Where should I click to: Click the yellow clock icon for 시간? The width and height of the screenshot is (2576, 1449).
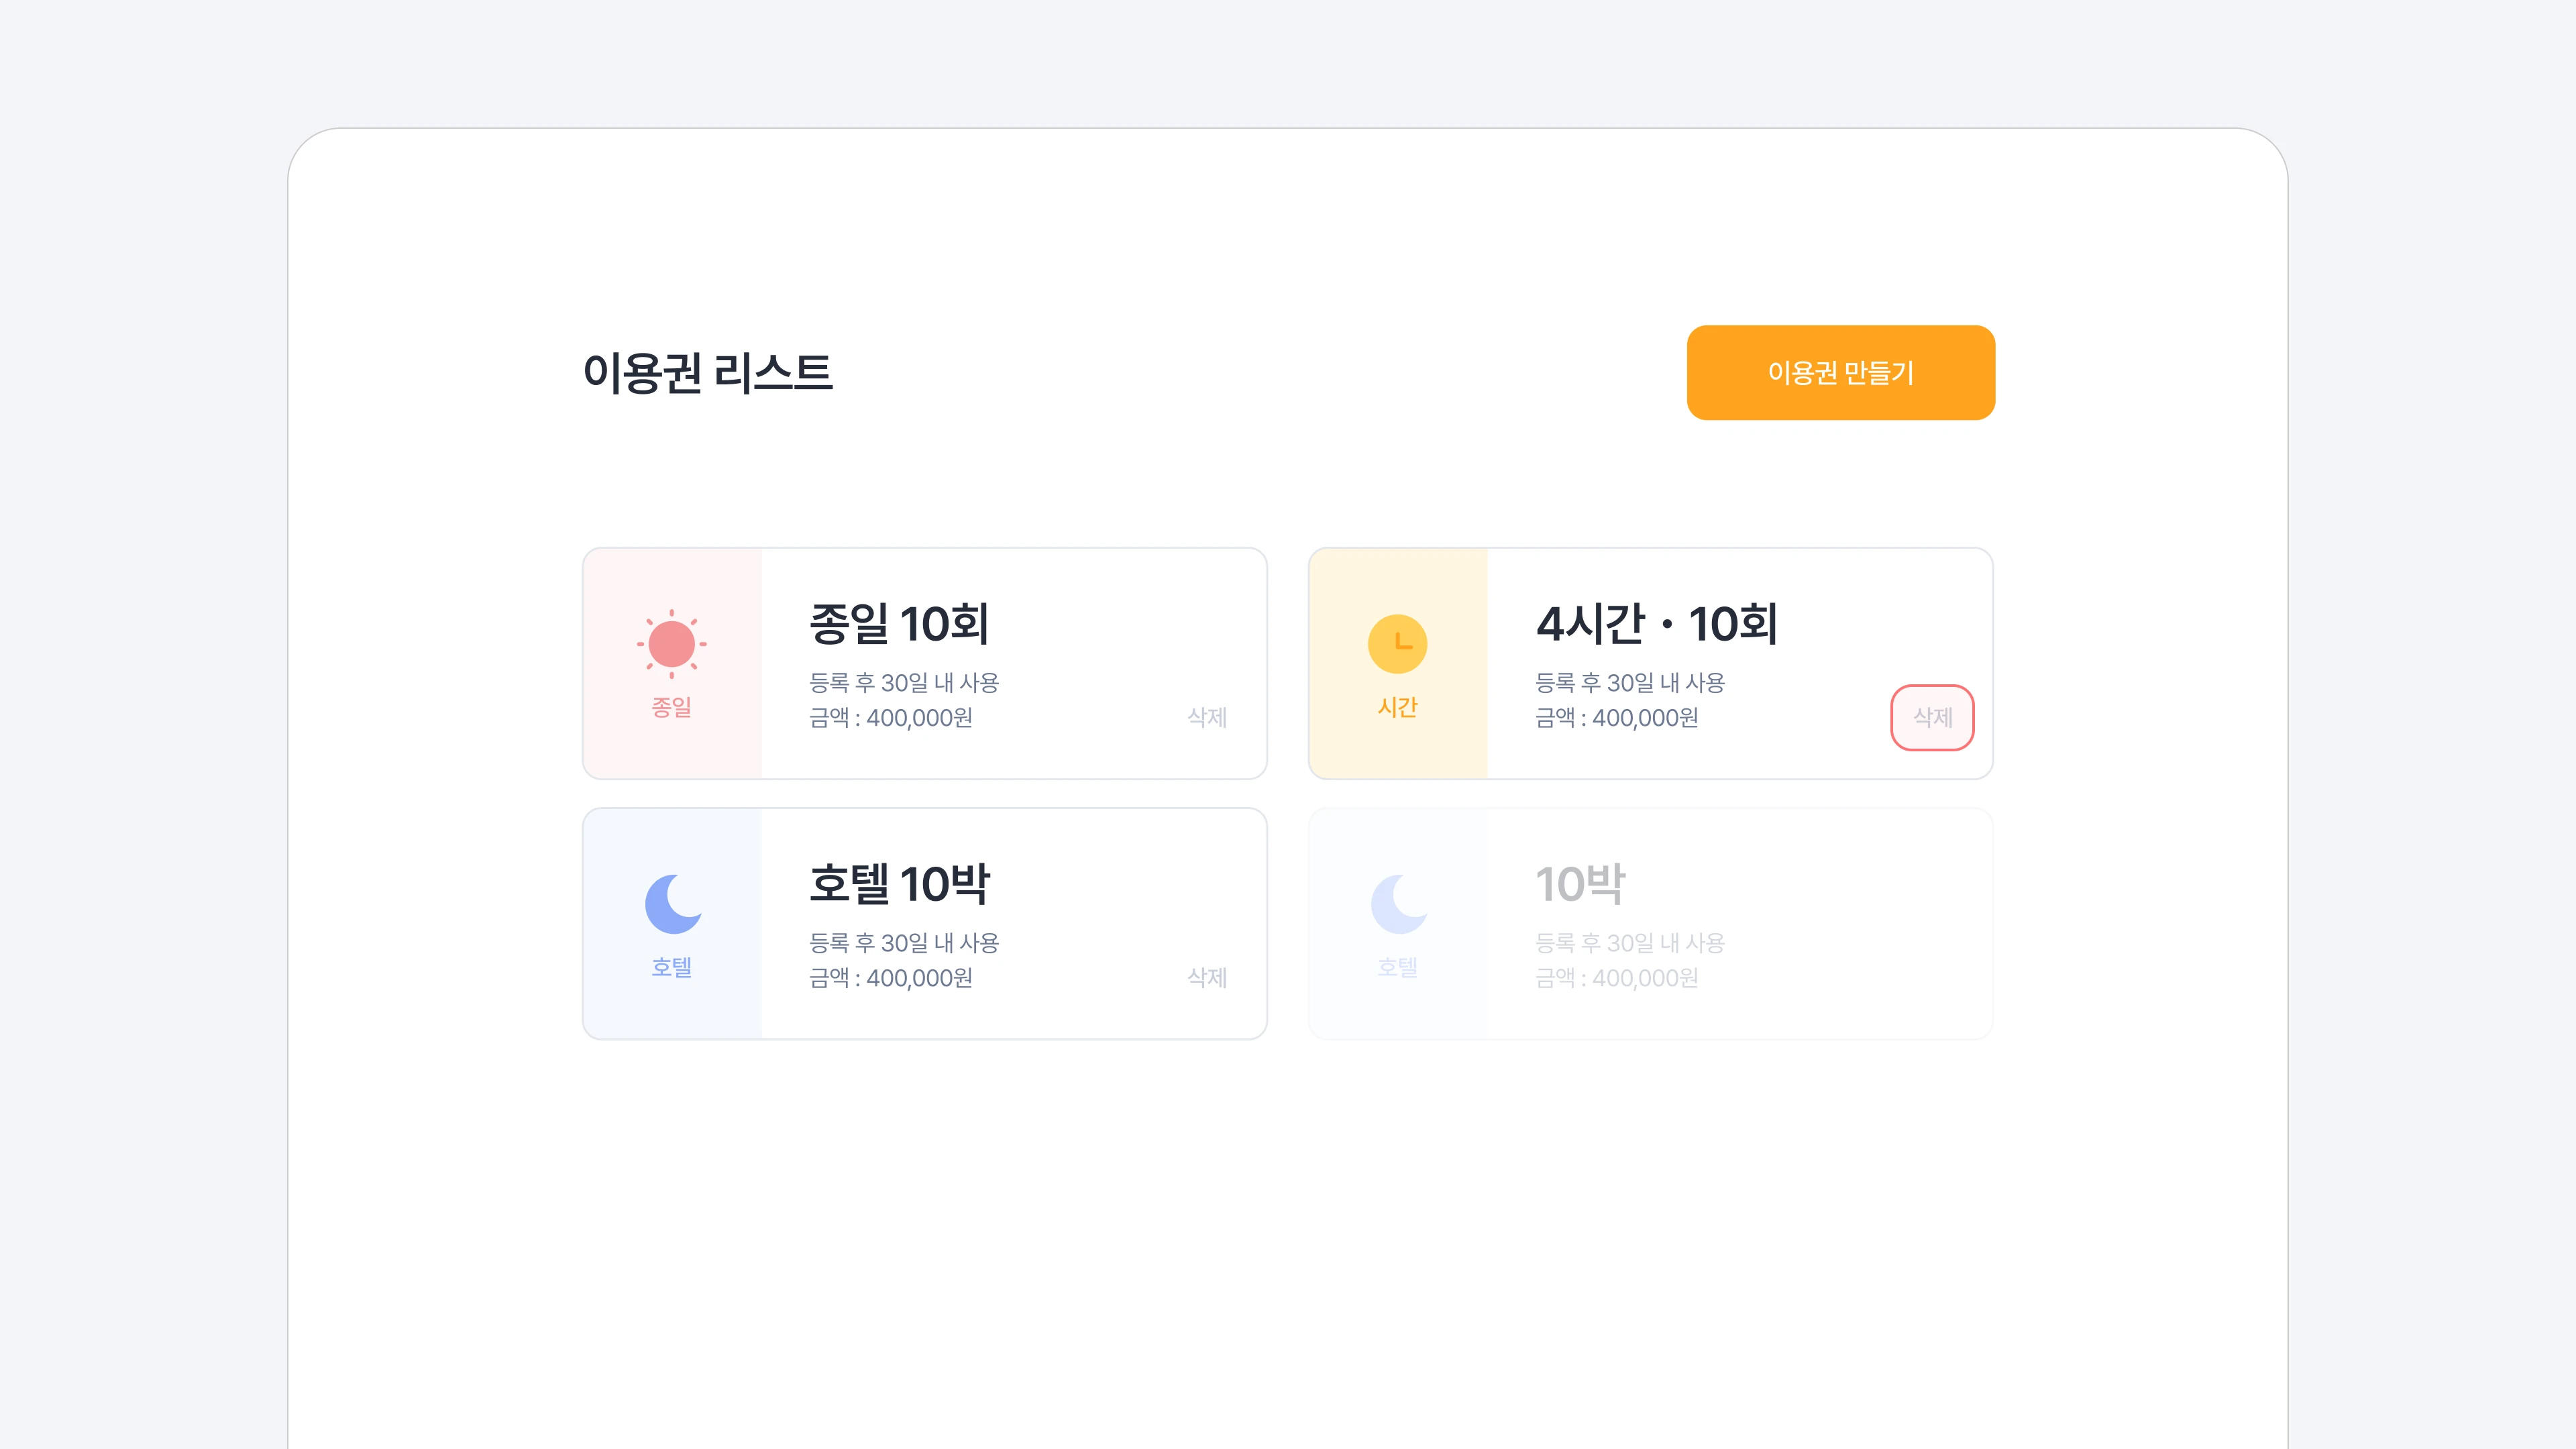point(1397,644)
